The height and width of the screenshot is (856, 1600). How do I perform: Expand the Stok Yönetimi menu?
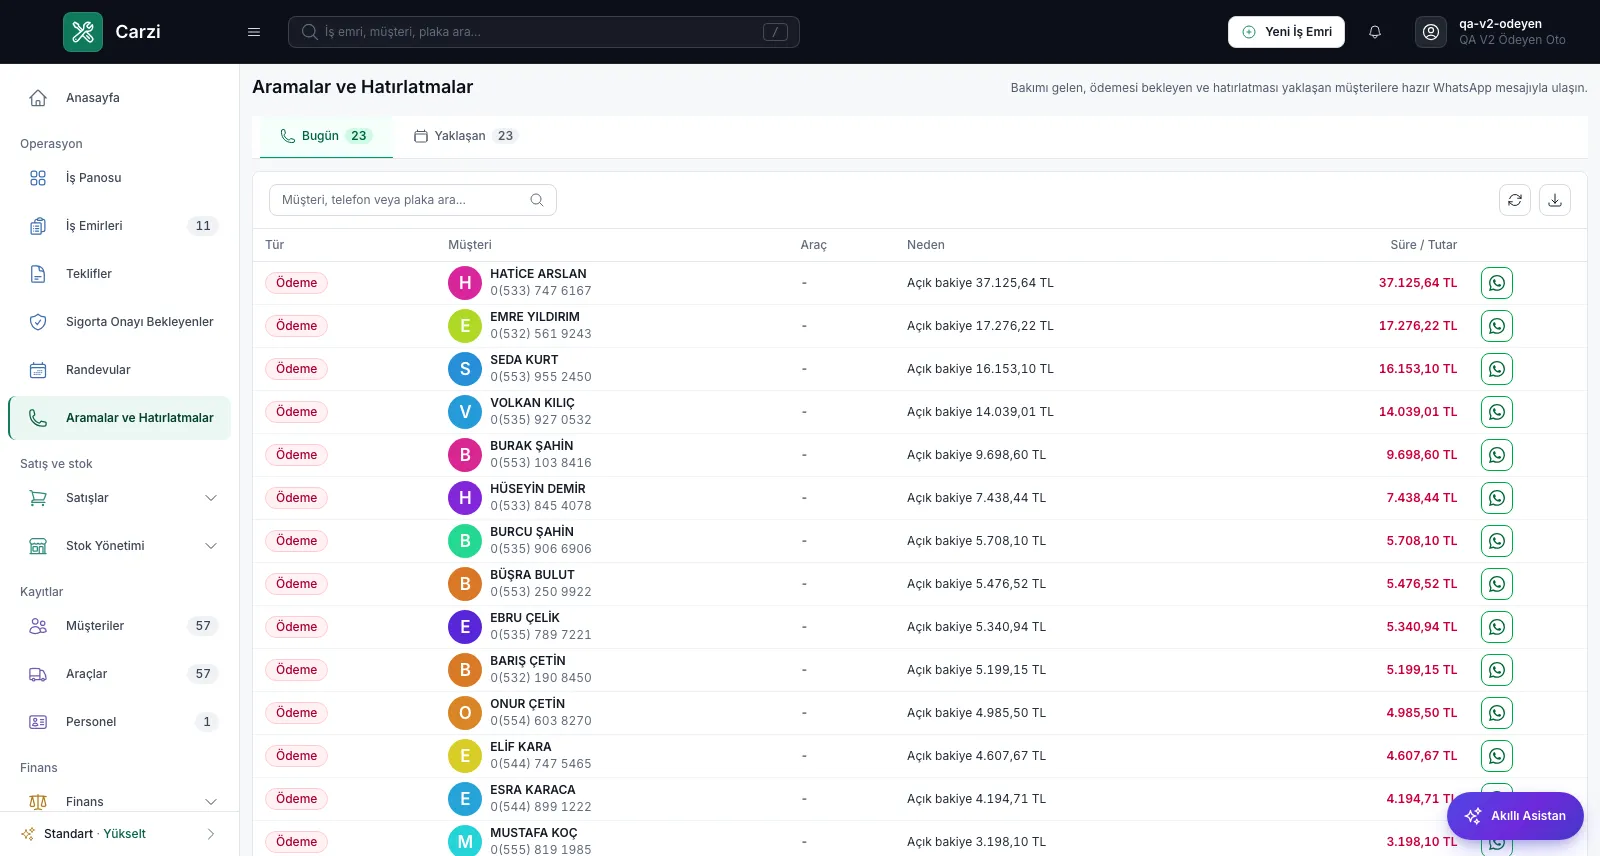coord(120,546)
